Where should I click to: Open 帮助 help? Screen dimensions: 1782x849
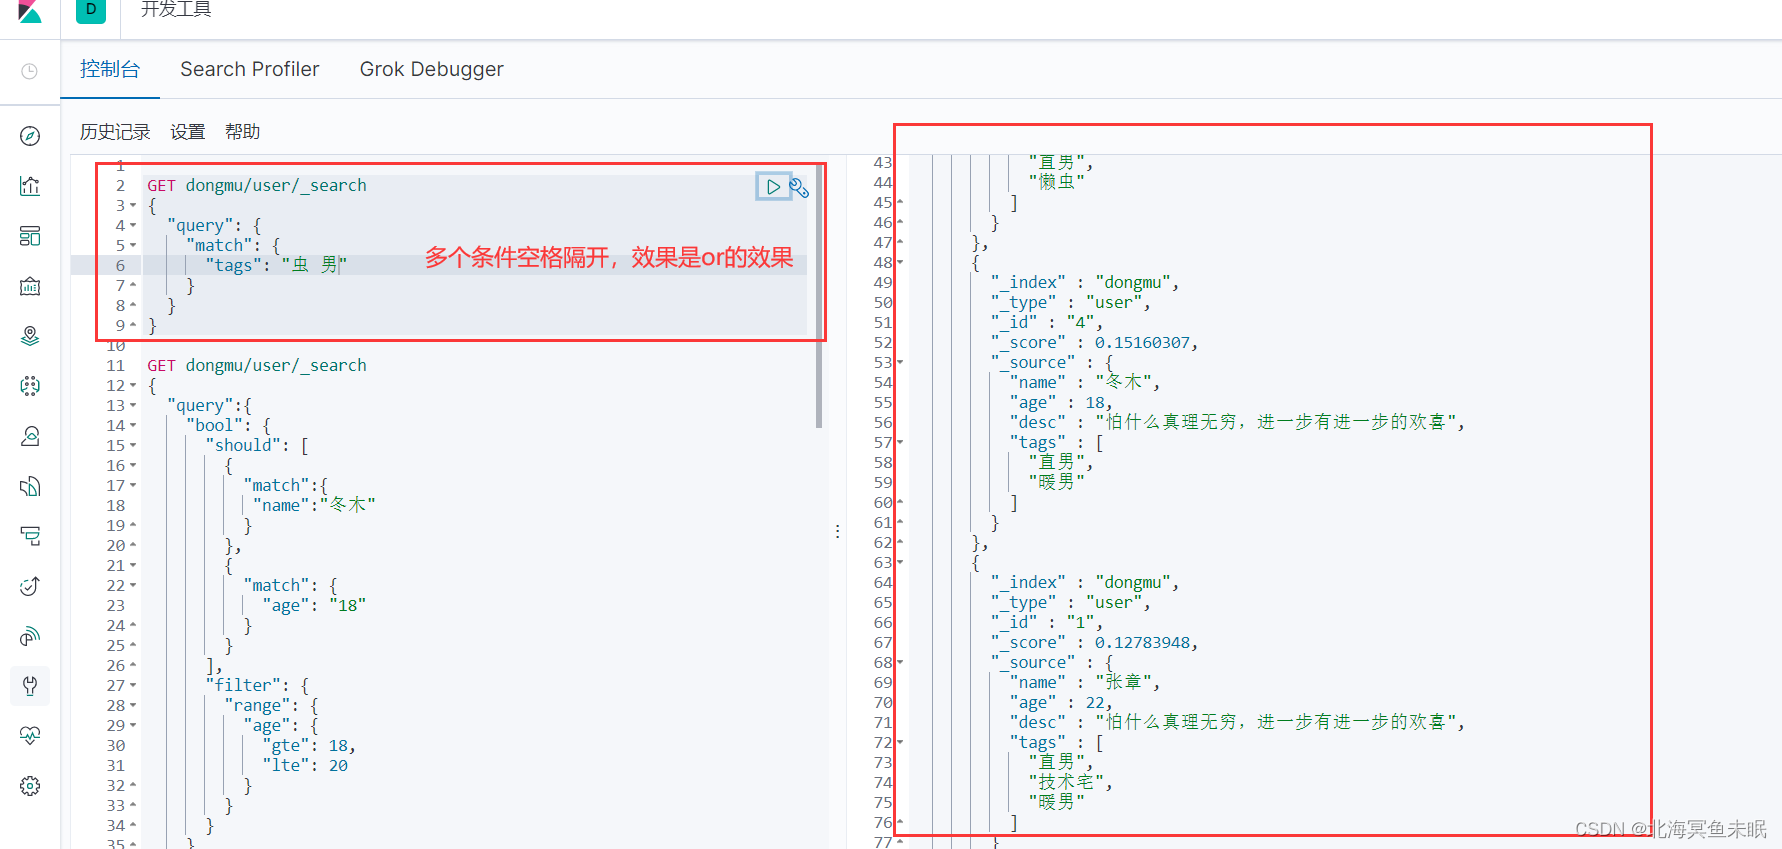coord(242,132)
